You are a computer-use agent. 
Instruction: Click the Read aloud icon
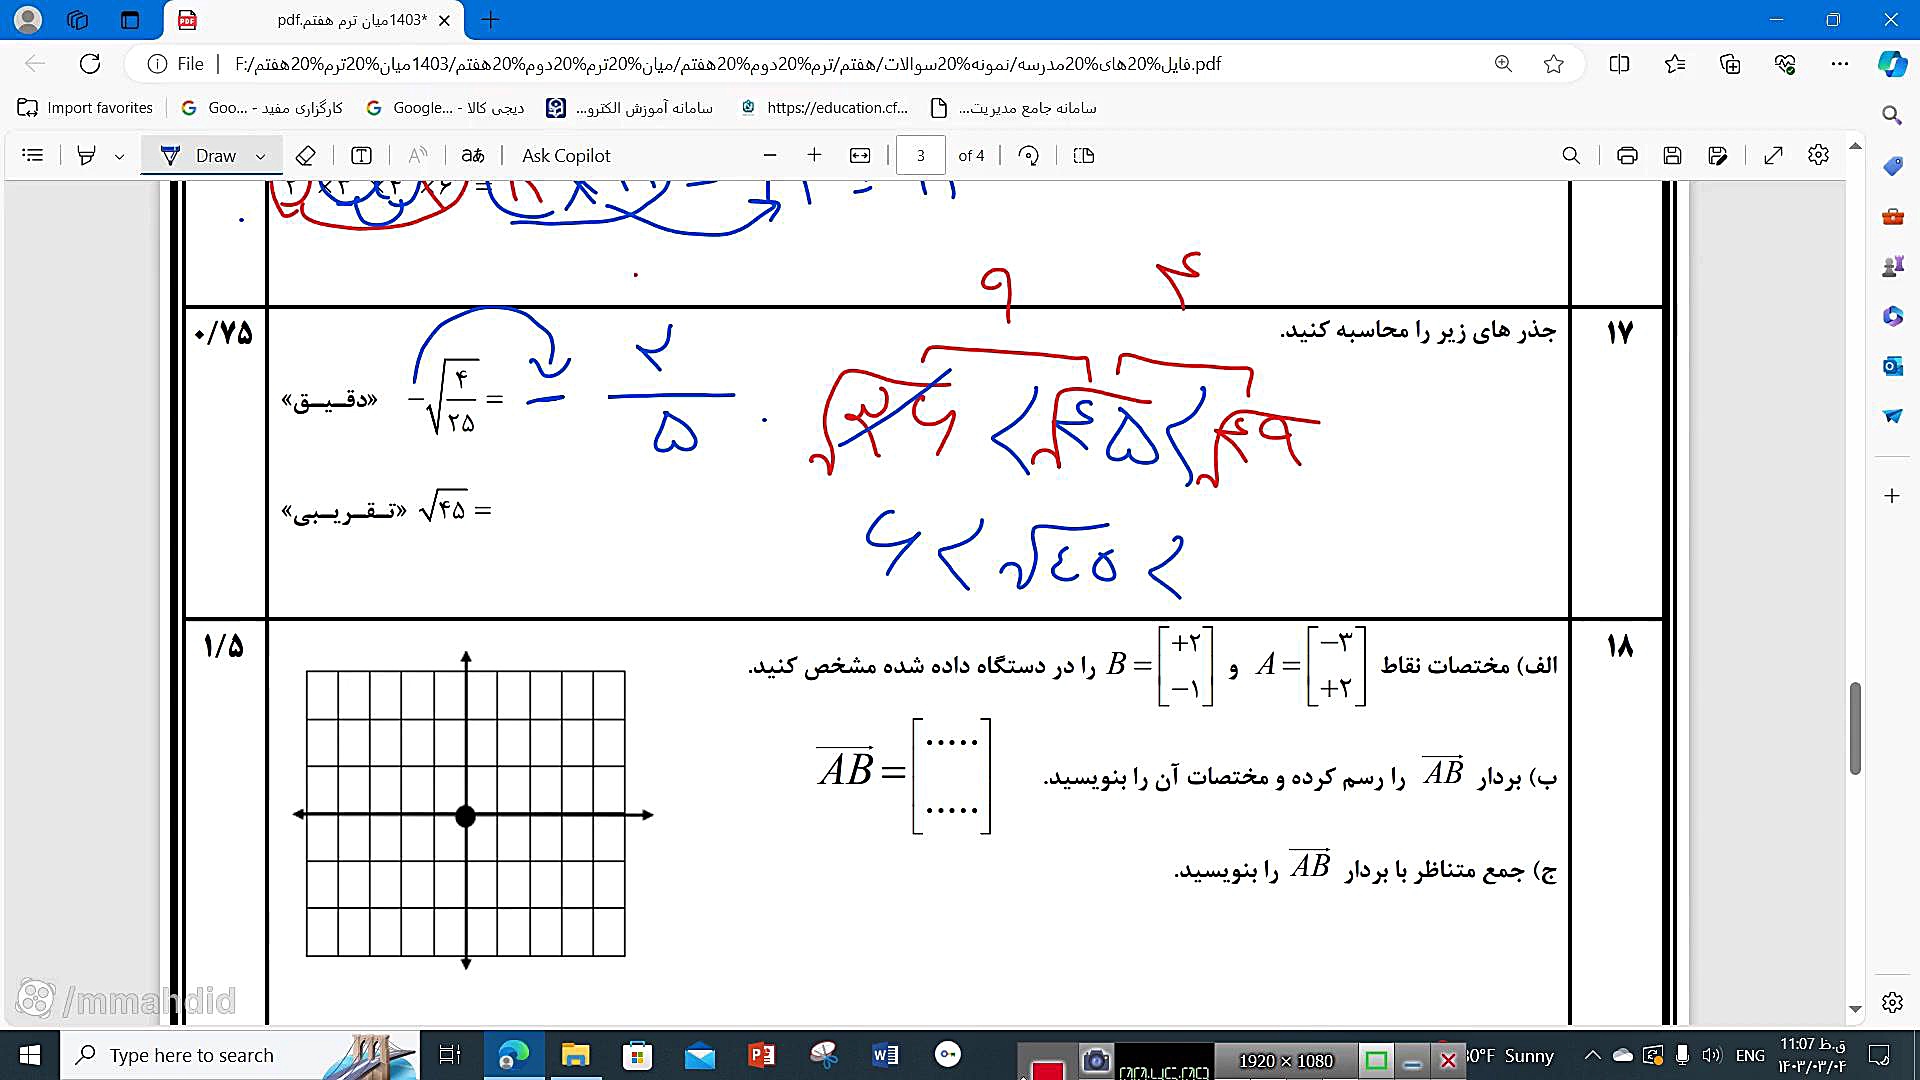tap(418, 155)
